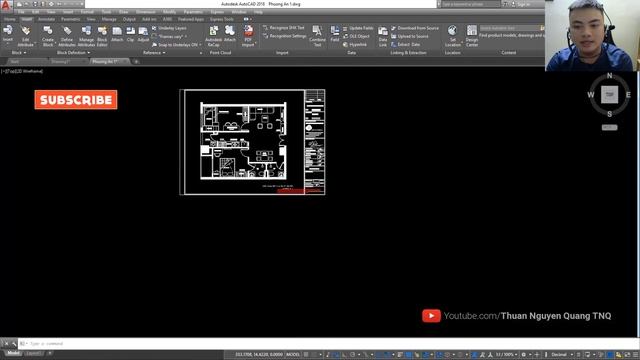Viewport: 640px width, 360px height.
Task: Open Manage Attributes tool
Action: pyautogui.click(x=86, y=36)
